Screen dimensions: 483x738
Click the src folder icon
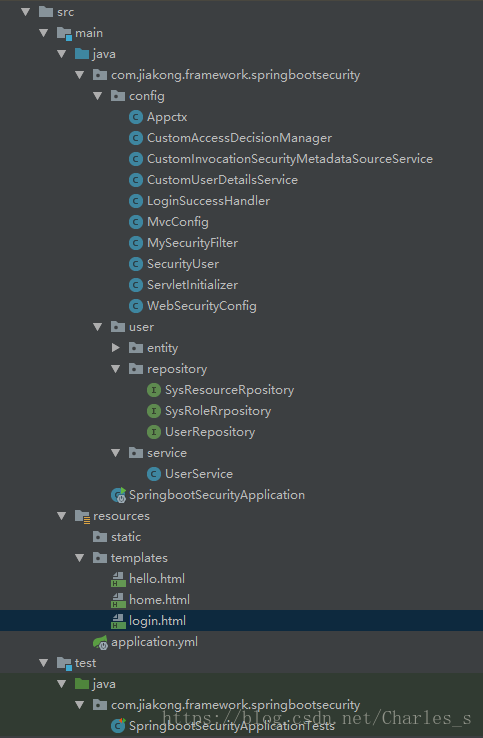(46, 12)
